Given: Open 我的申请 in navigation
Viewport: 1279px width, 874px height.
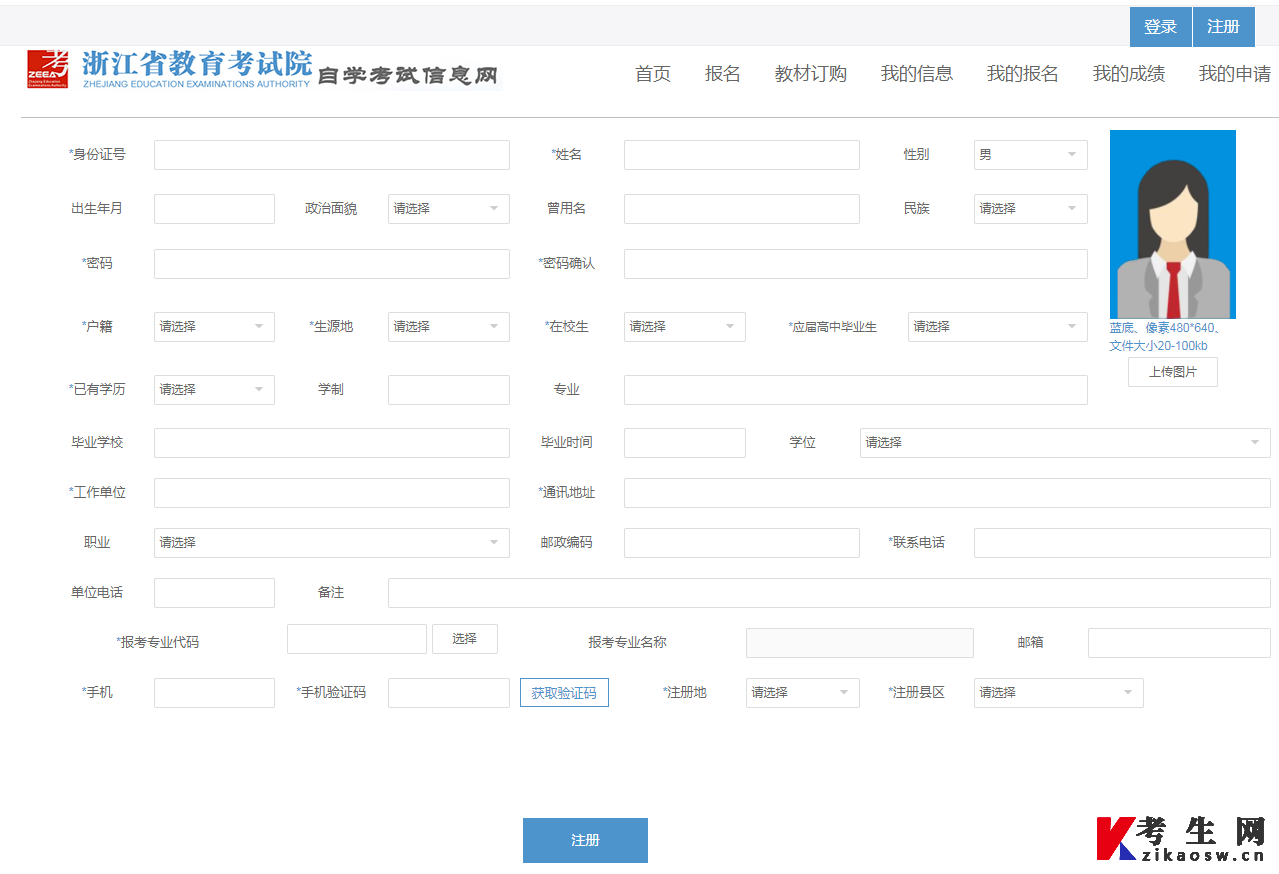Looking at the screenshot, I should point(1235,74).
